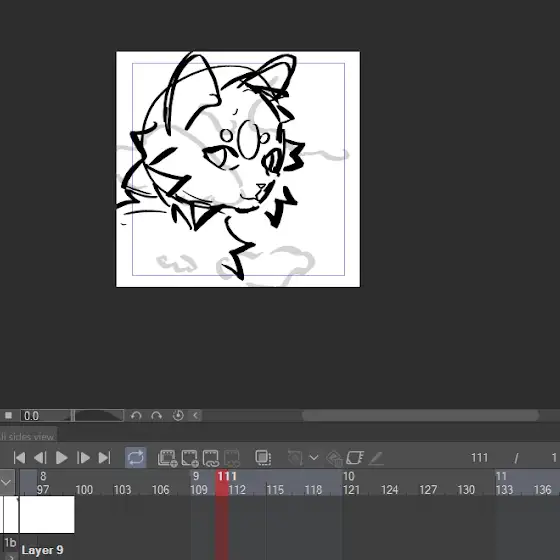
Task: Add a new animation cel
Action: (x=190, y=458)
